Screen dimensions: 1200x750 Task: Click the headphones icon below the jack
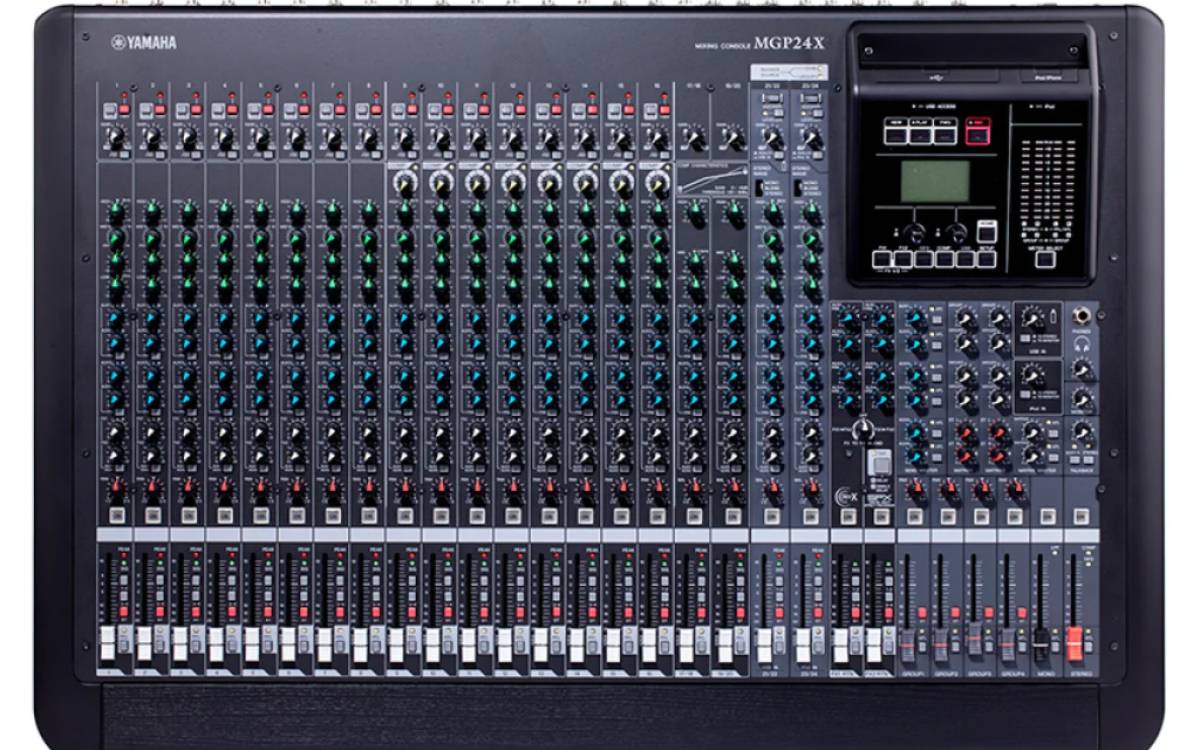click(x=1080, y=343)
